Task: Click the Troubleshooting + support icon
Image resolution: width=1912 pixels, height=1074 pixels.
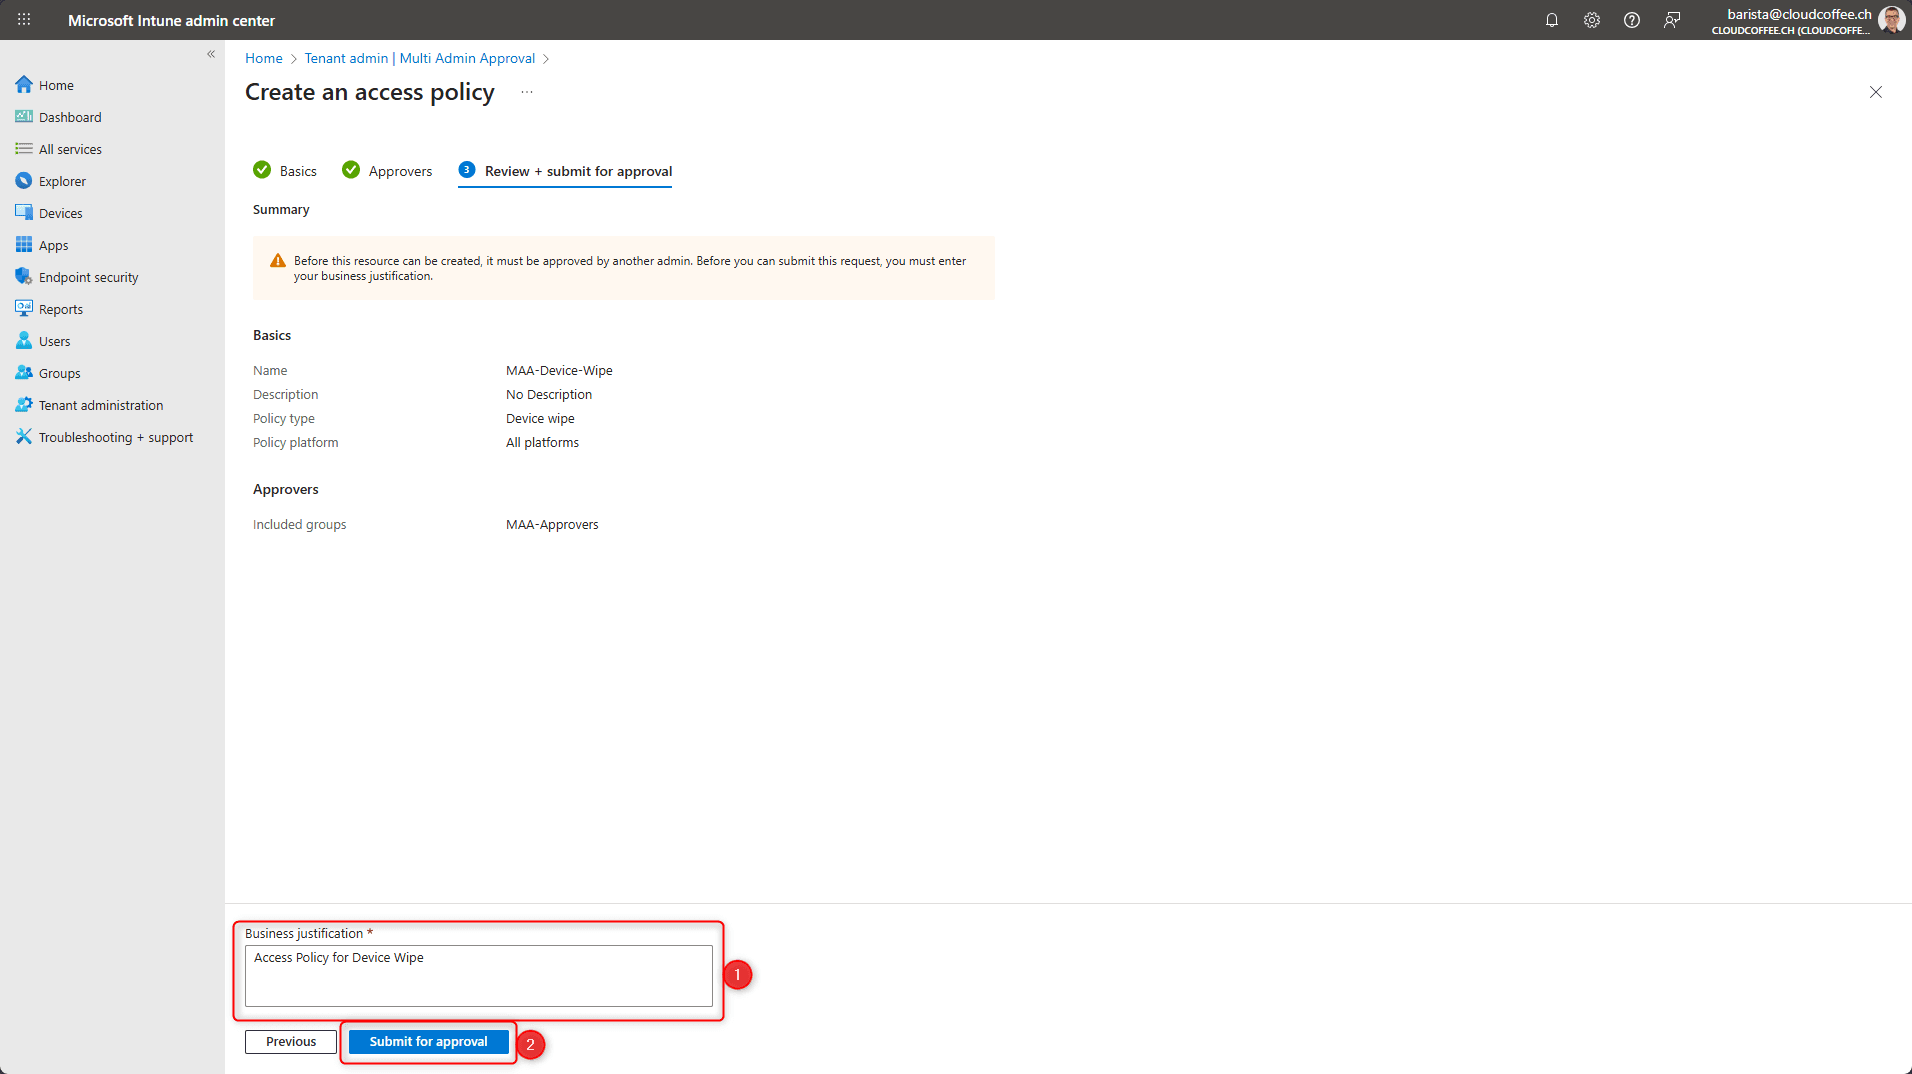Action: pos(24,437)
